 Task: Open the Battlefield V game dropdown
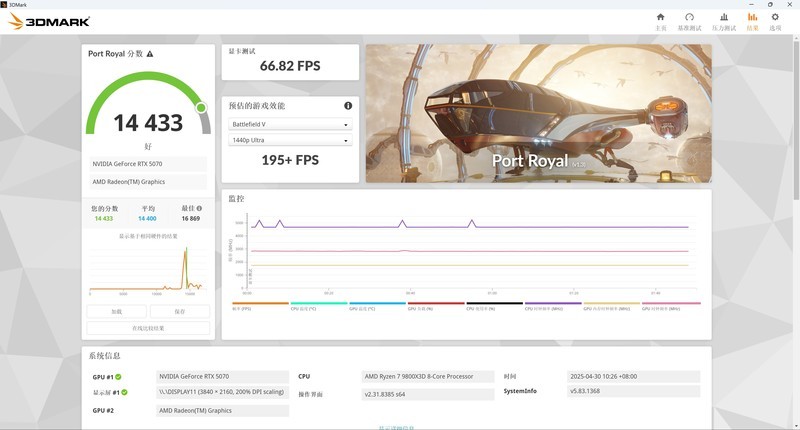(x=290, y=124)
